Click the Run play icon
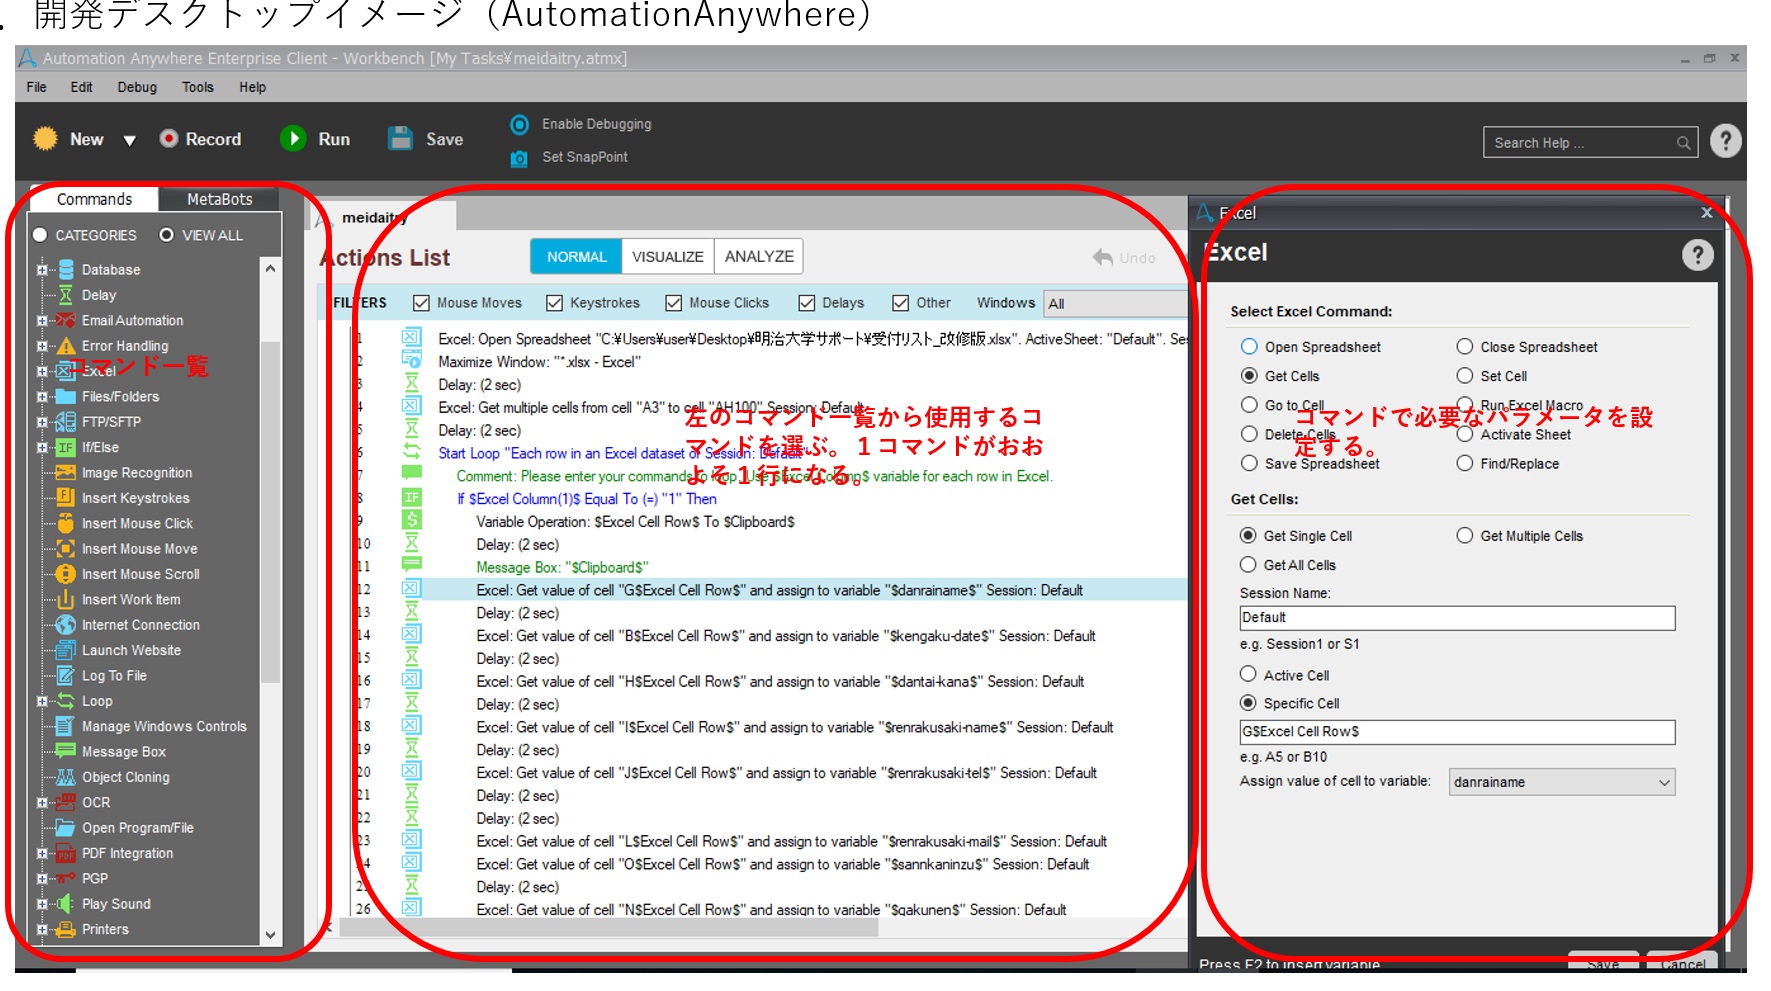Image resolution: width=1771 pixels, height=991 pixels. click(x=293, y=138)
